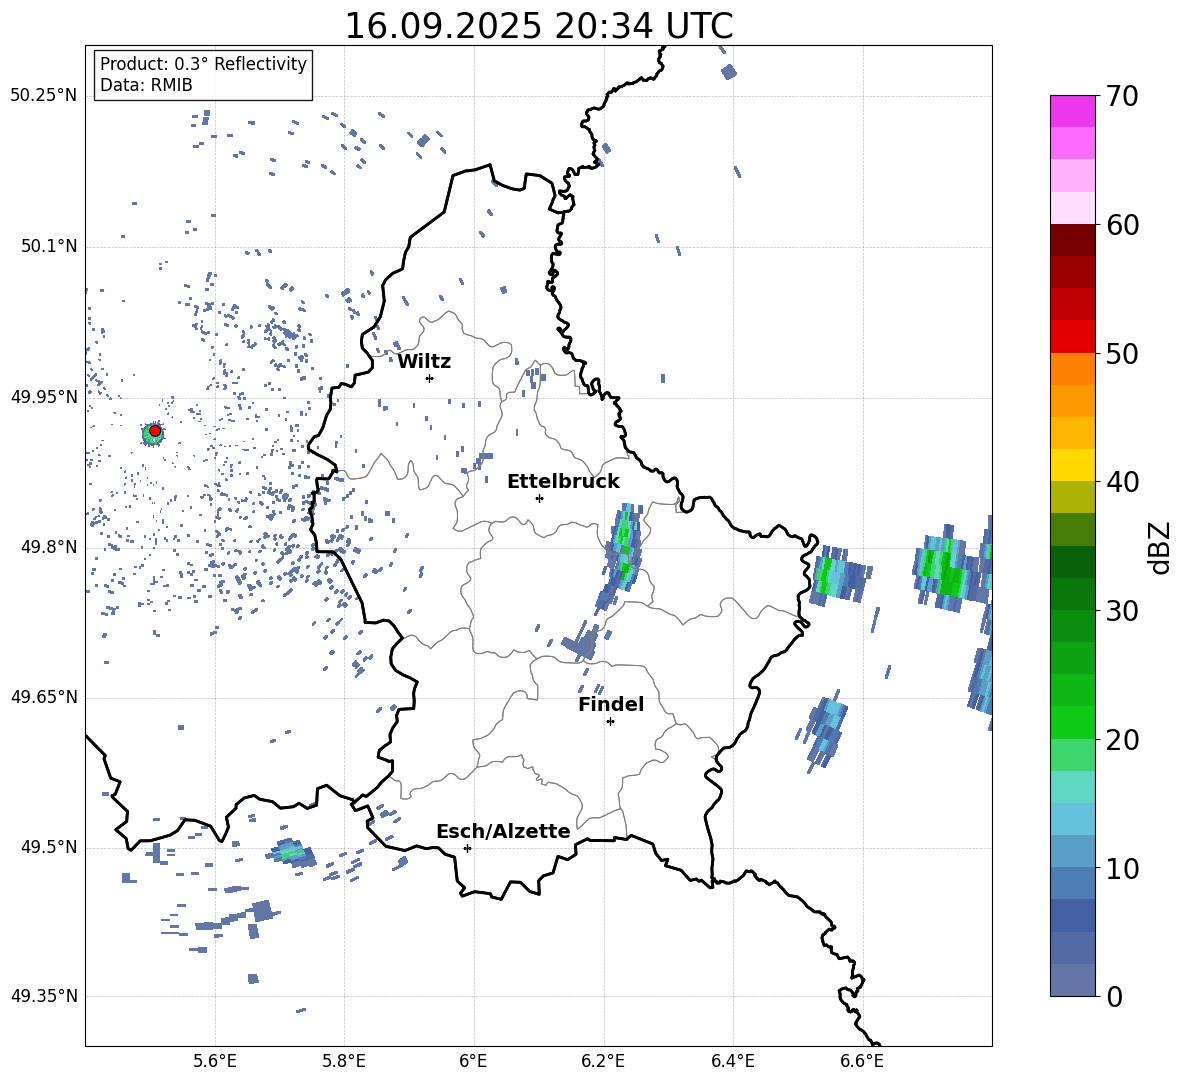
Task: Click the Wiltz station cross marker
Action: pyautogui.click(x=430, y=378)
